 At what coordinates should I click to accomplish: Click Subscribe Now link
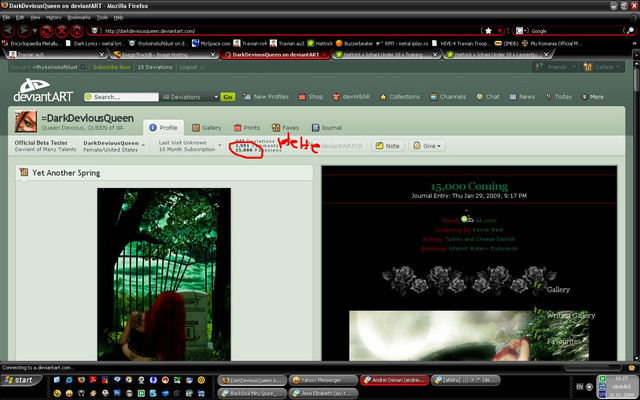click(111, 67)
